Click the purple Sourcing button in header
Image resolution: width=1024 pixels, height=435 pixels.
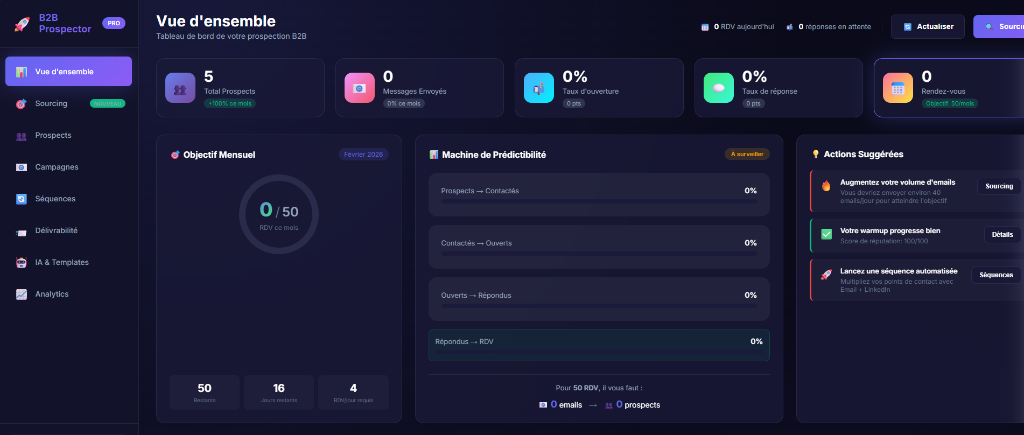tap(999, 27)
